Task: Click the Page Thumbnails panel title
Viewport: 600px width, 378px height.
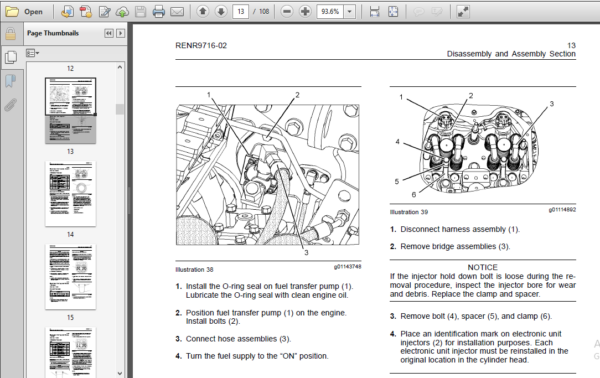Action: (x=53, y=33)
